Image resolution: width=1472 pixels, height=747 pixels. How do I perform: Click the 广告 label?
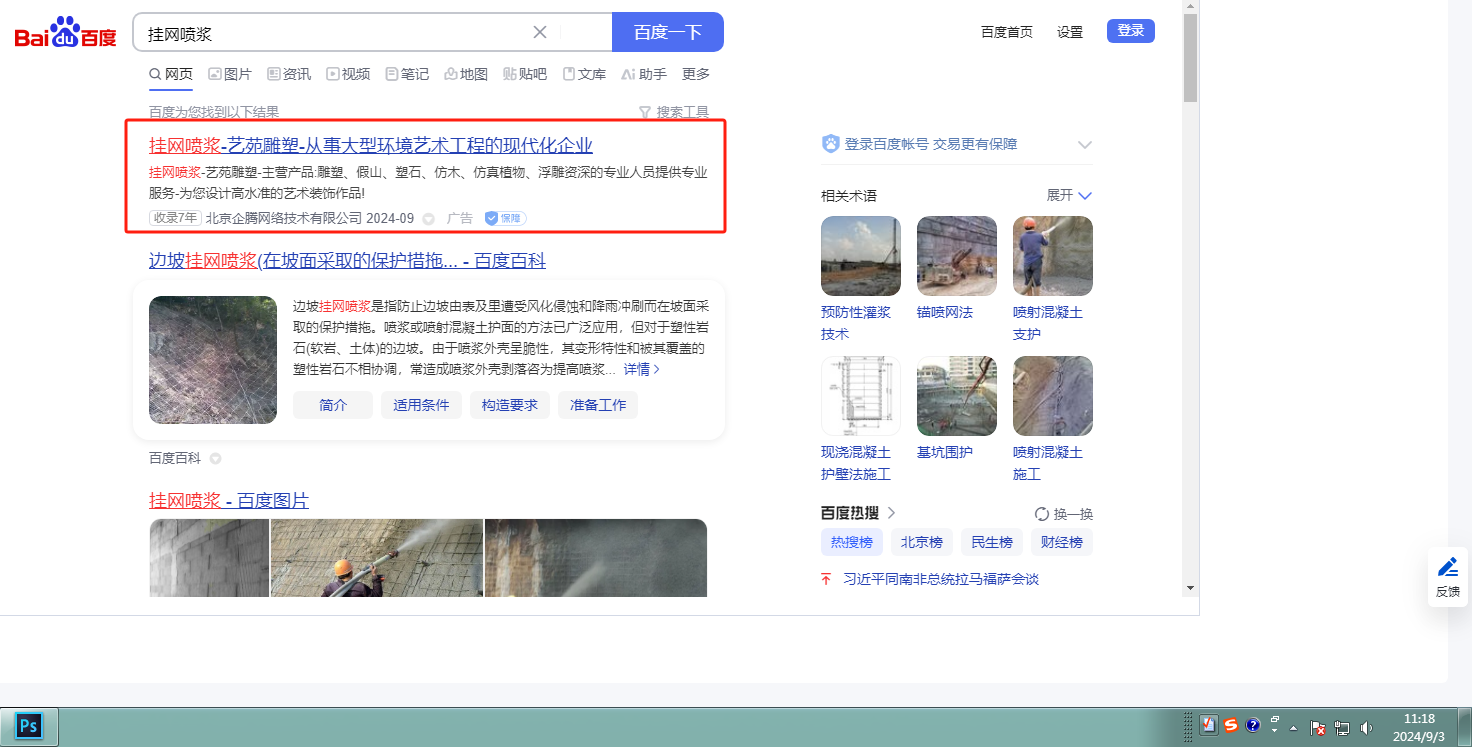460,218
